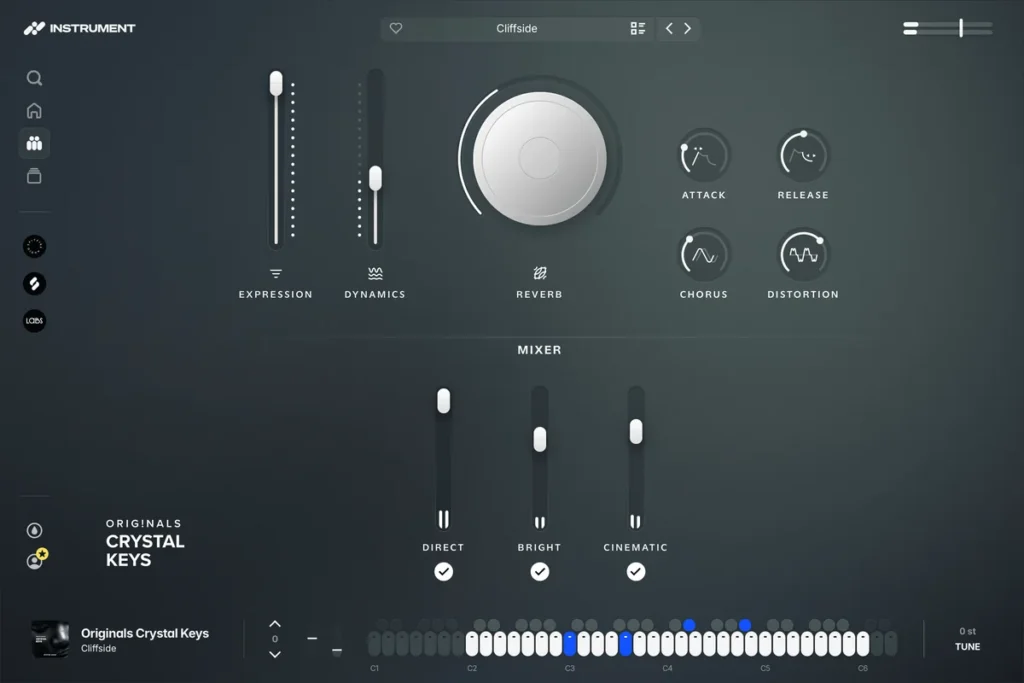
Task: Click the Direct mic pan control icon
Action: tap(443, 519)
